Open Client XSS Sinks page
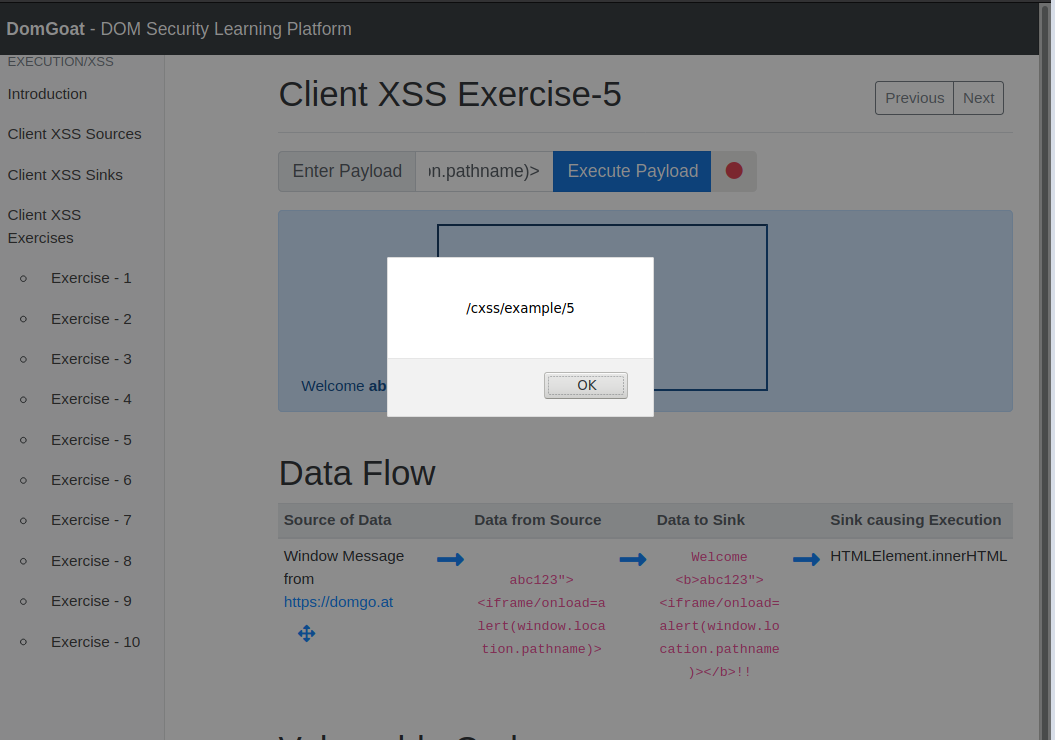 click(x=65, y=175)
